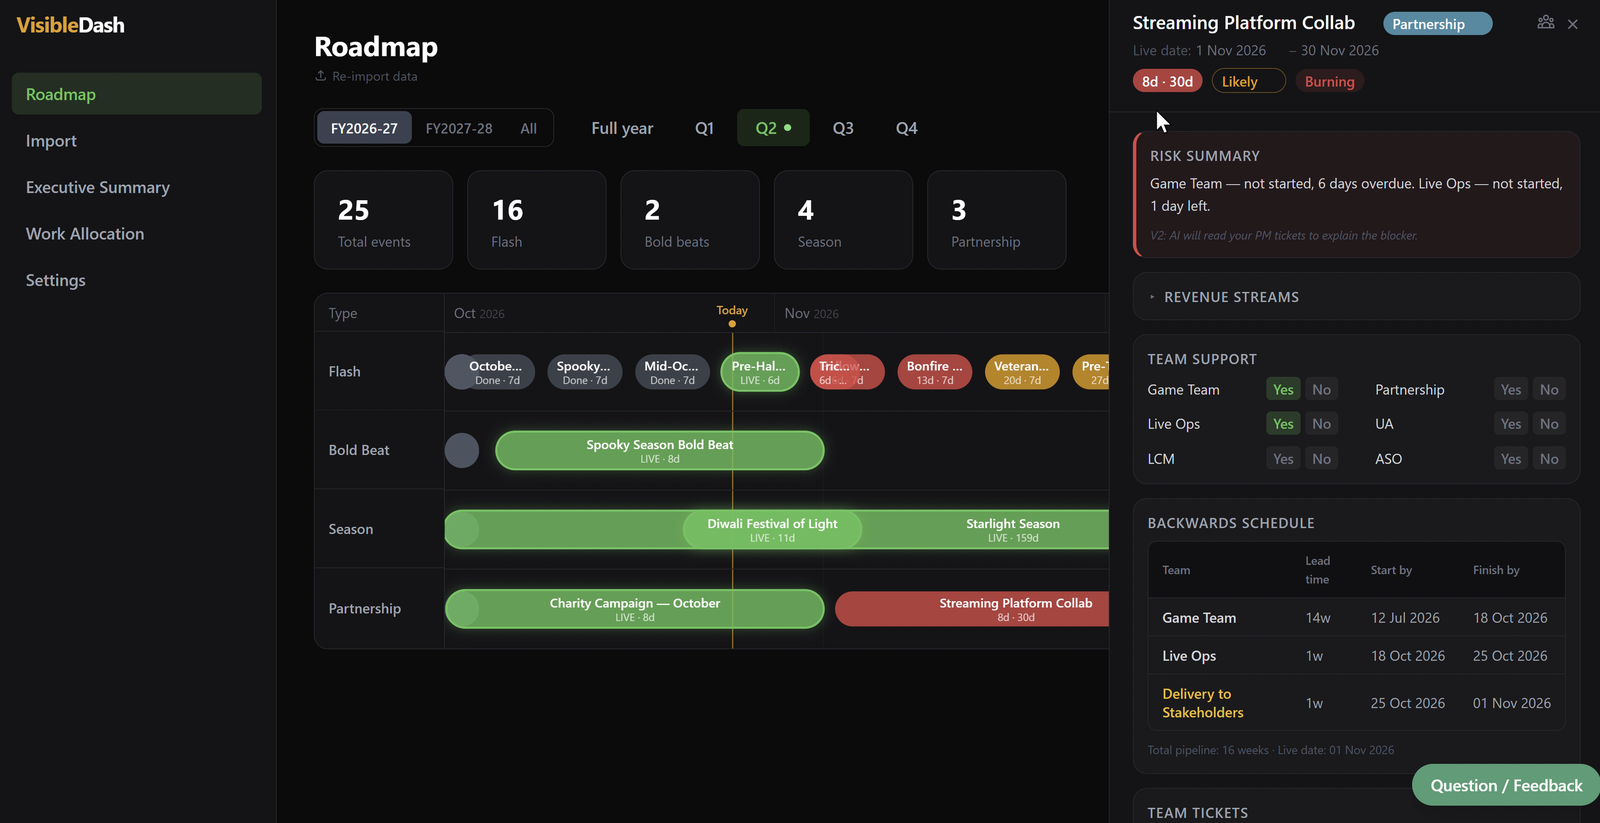
Task: Set Game Team support to Yes
Action: point(1283,390)
